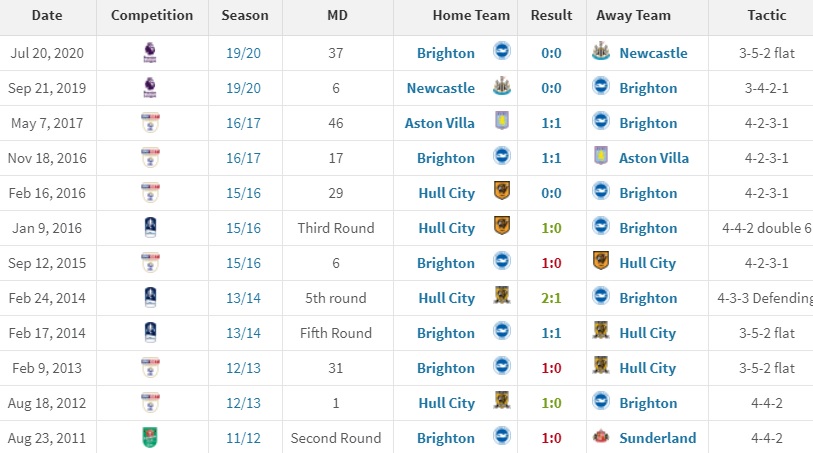Click FA Cup icon for Jan 9, 2016 match

tap(150, 228)
